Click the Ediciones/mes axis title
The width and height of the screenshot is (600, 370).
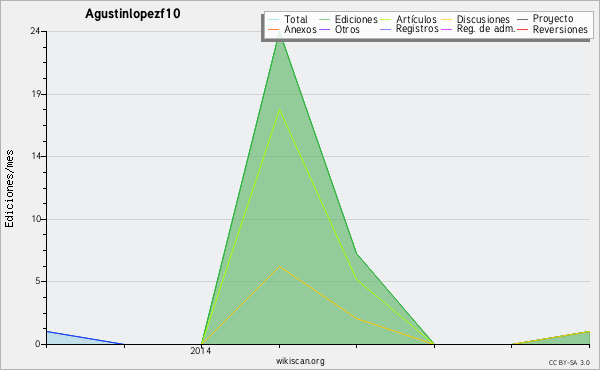tap(9, 189)
